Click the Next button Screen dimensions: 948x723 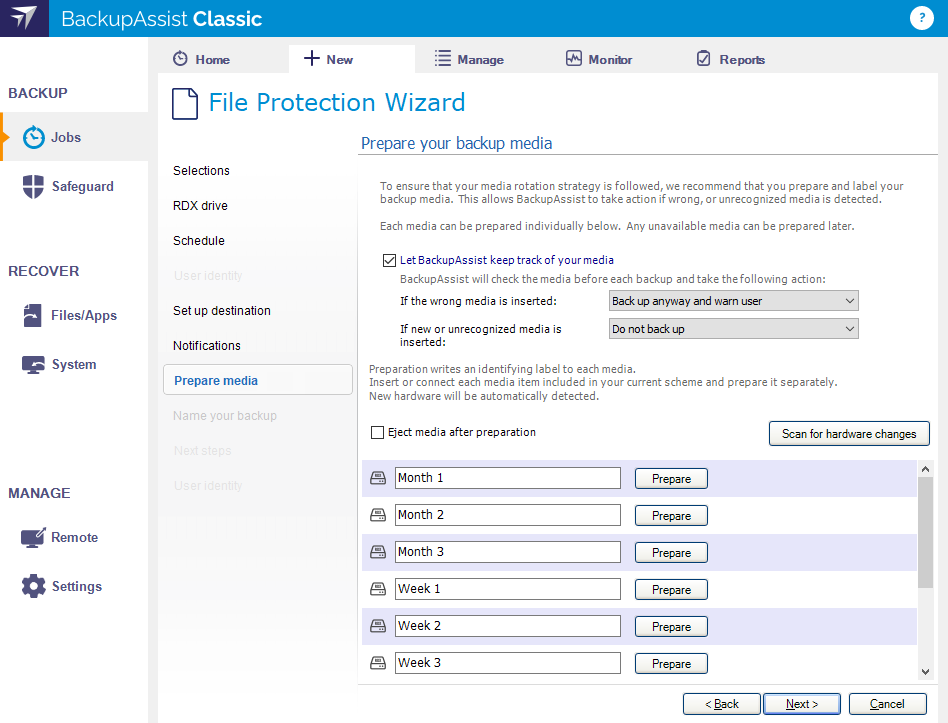[x=802, y=704]
